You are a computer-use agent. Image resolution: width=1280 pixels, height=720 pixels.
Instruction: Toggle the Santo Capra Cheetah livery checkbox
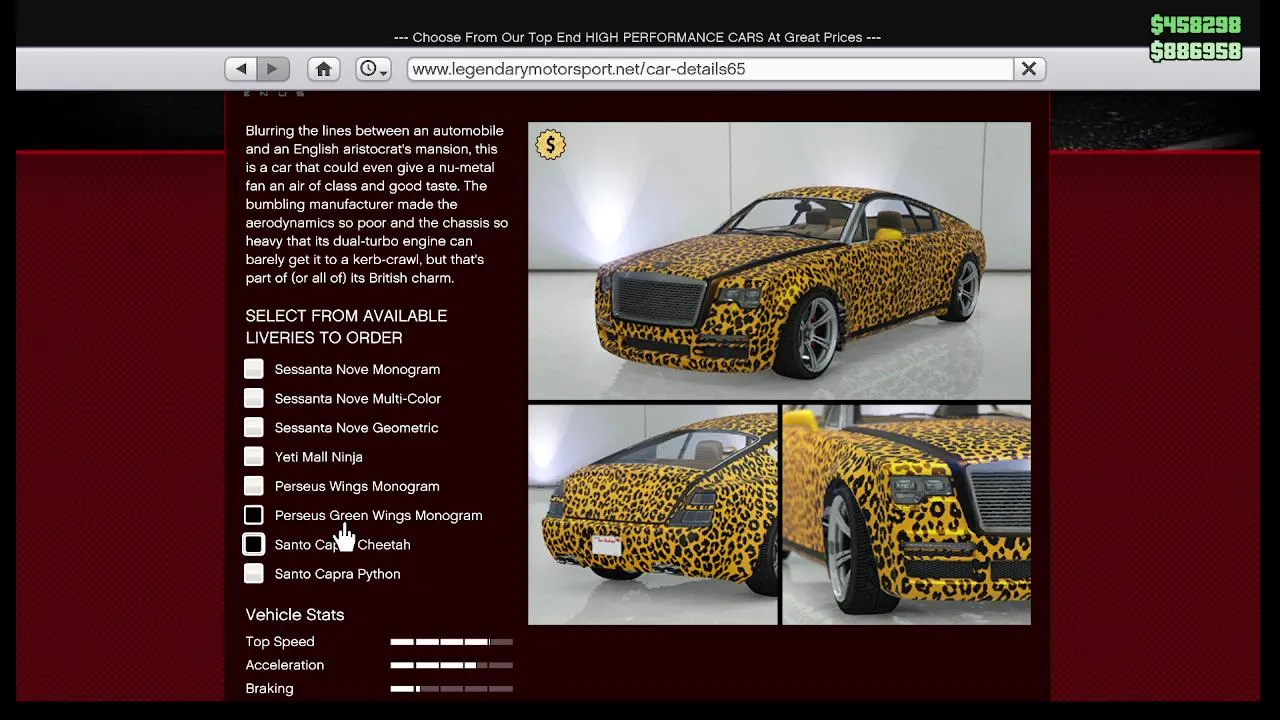[x=254, y=544]
